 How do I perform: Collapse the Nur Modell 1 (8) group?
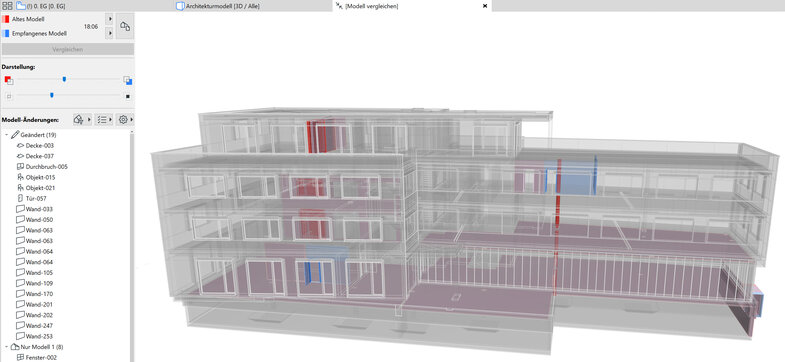tap(7, 346)
